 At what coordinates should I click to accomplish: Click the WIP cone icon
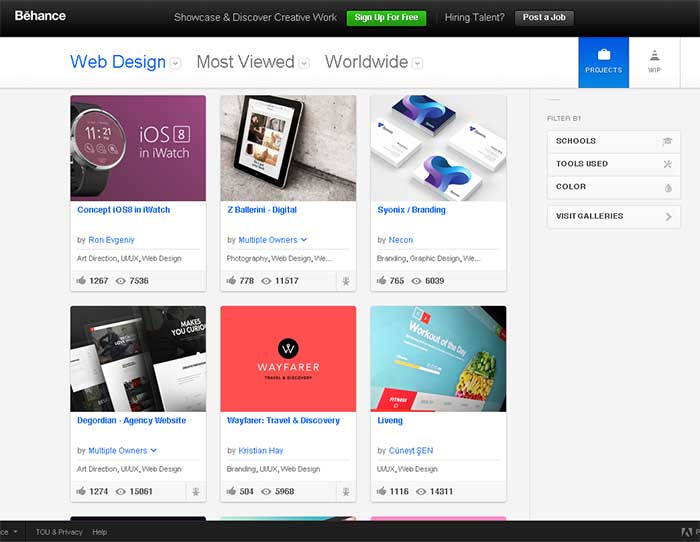[654, 55]
